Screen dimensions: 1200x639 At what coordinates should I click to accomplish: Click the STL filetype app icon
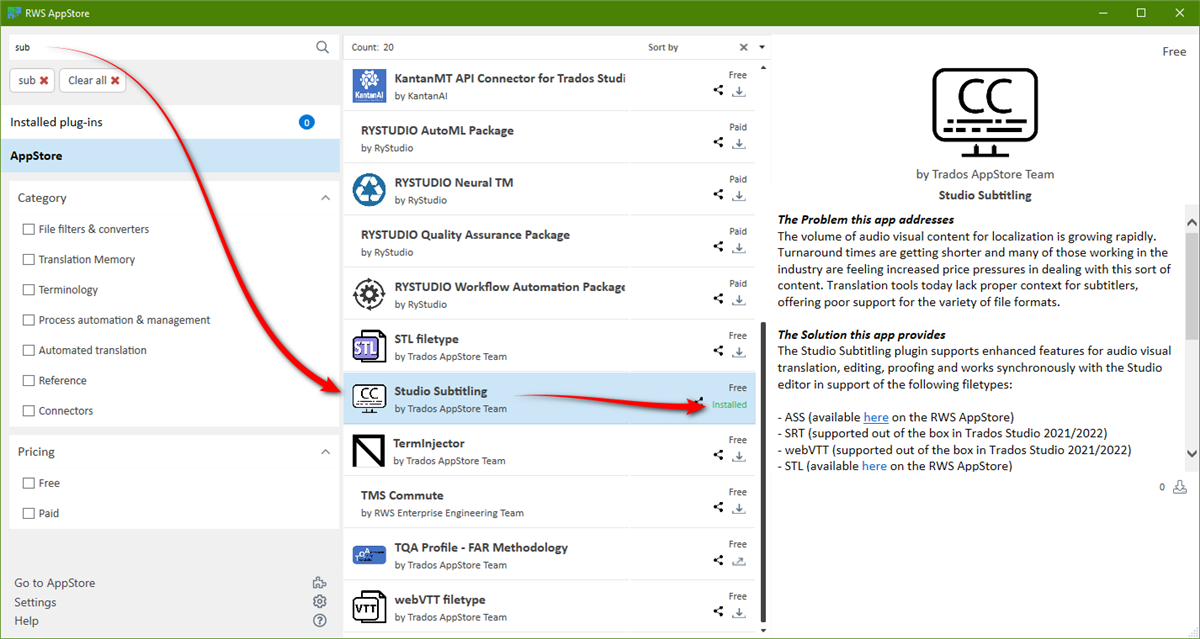369,346
